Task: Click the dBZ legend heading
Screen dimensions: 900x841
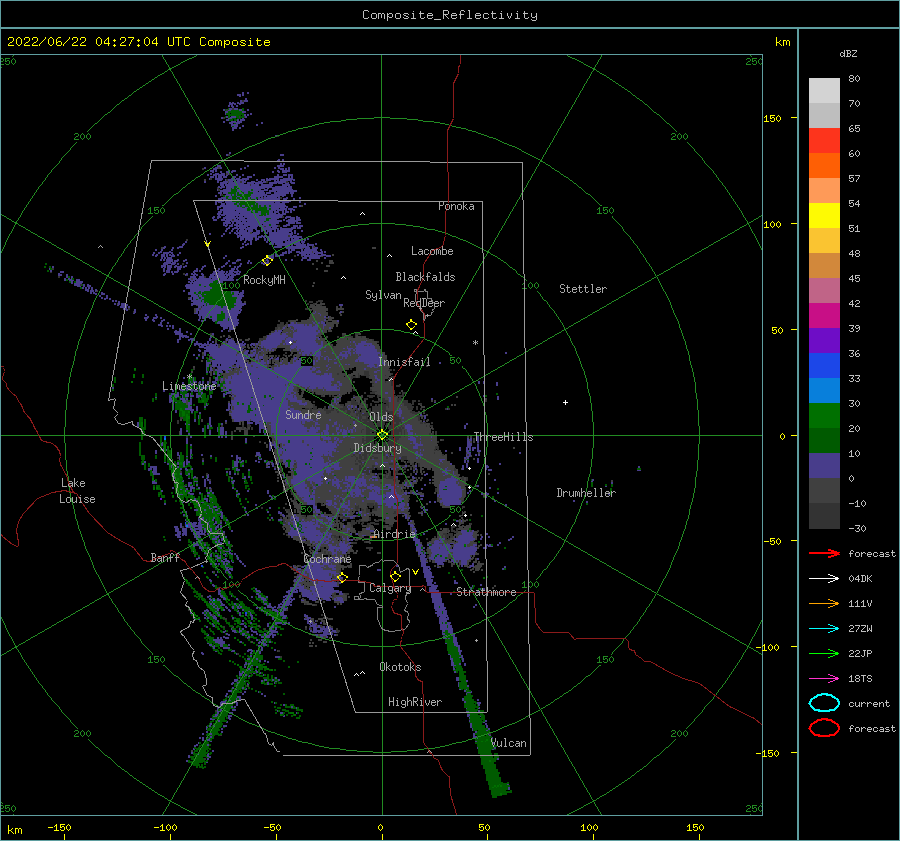Action: coord(848,53)
